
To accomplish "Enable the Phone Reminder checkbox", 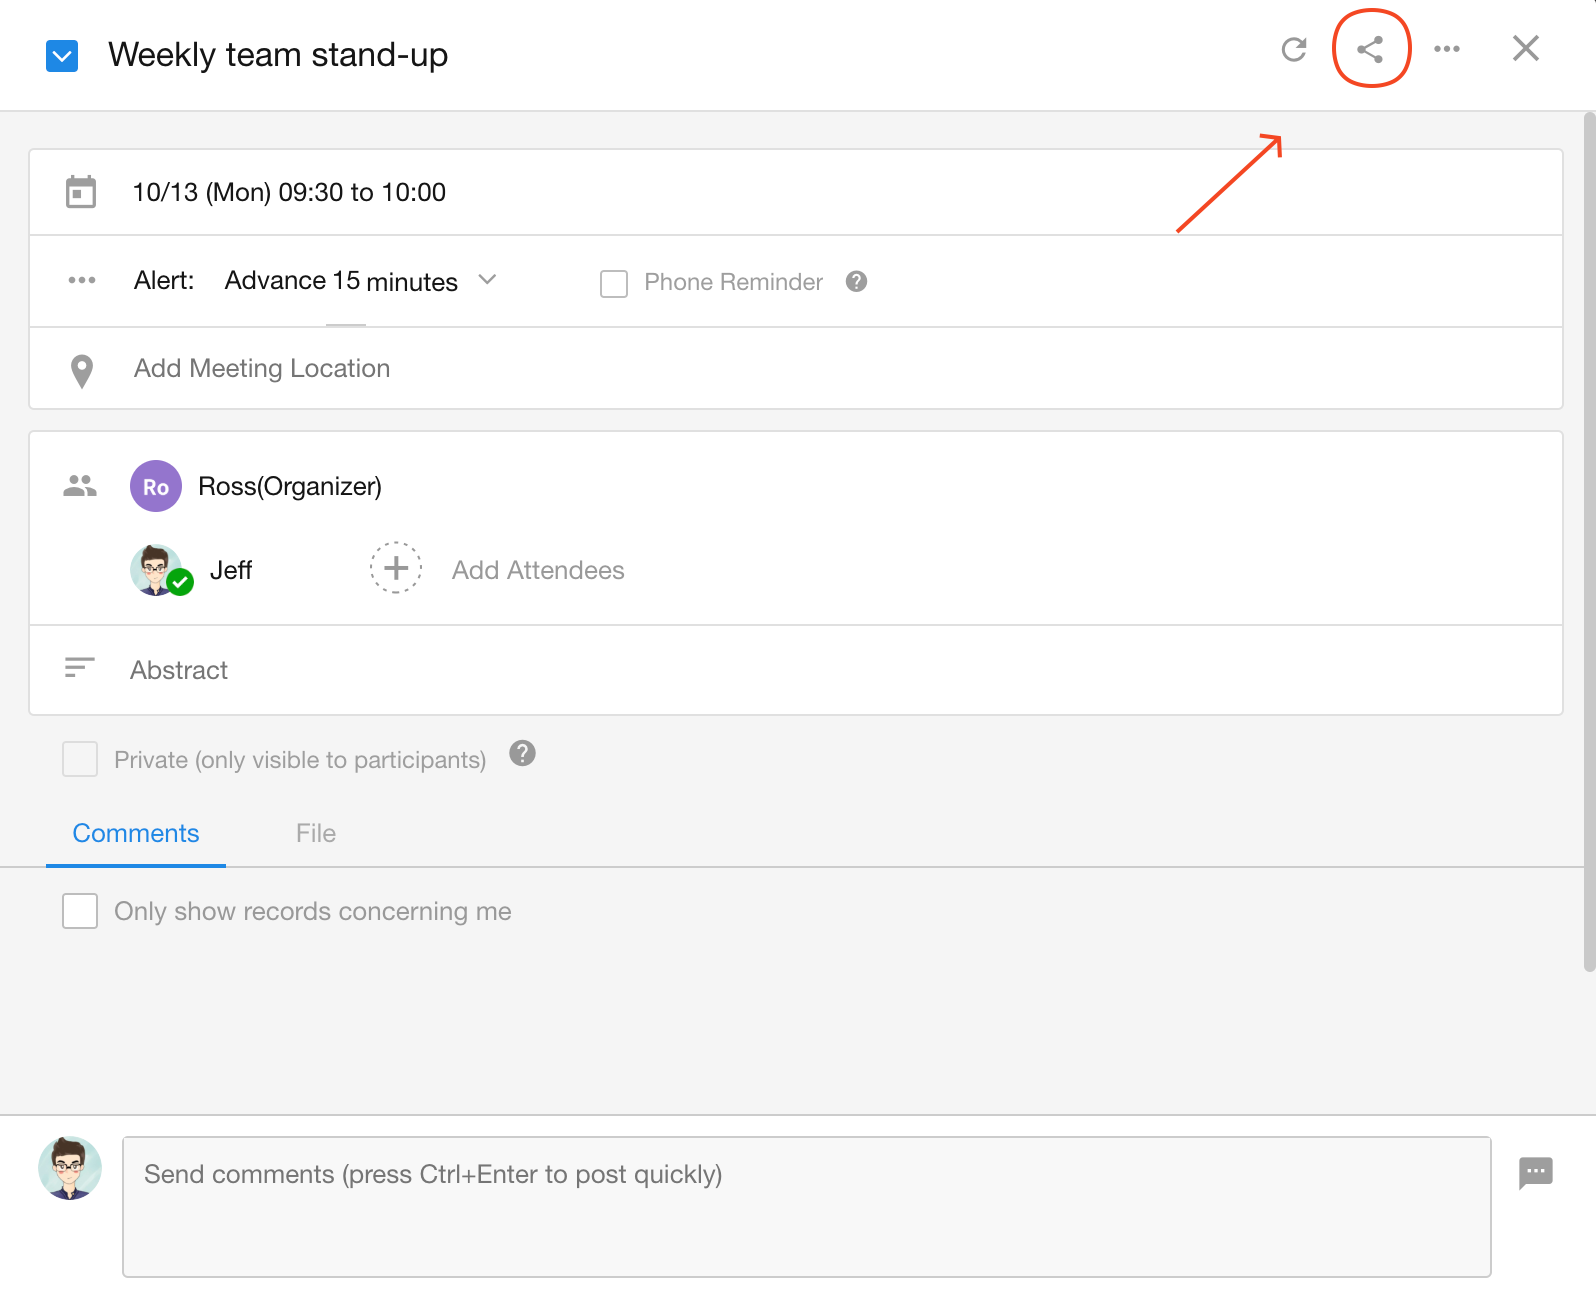I will [x=614, y=284].
